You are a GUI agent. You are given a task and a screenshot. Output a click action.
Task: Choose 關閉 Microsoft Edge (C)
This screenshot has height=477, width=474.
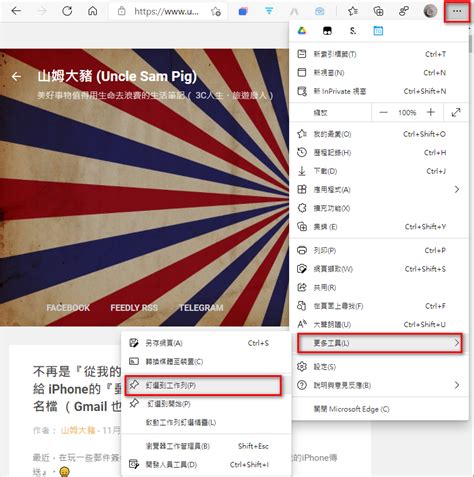pos(379,409)
